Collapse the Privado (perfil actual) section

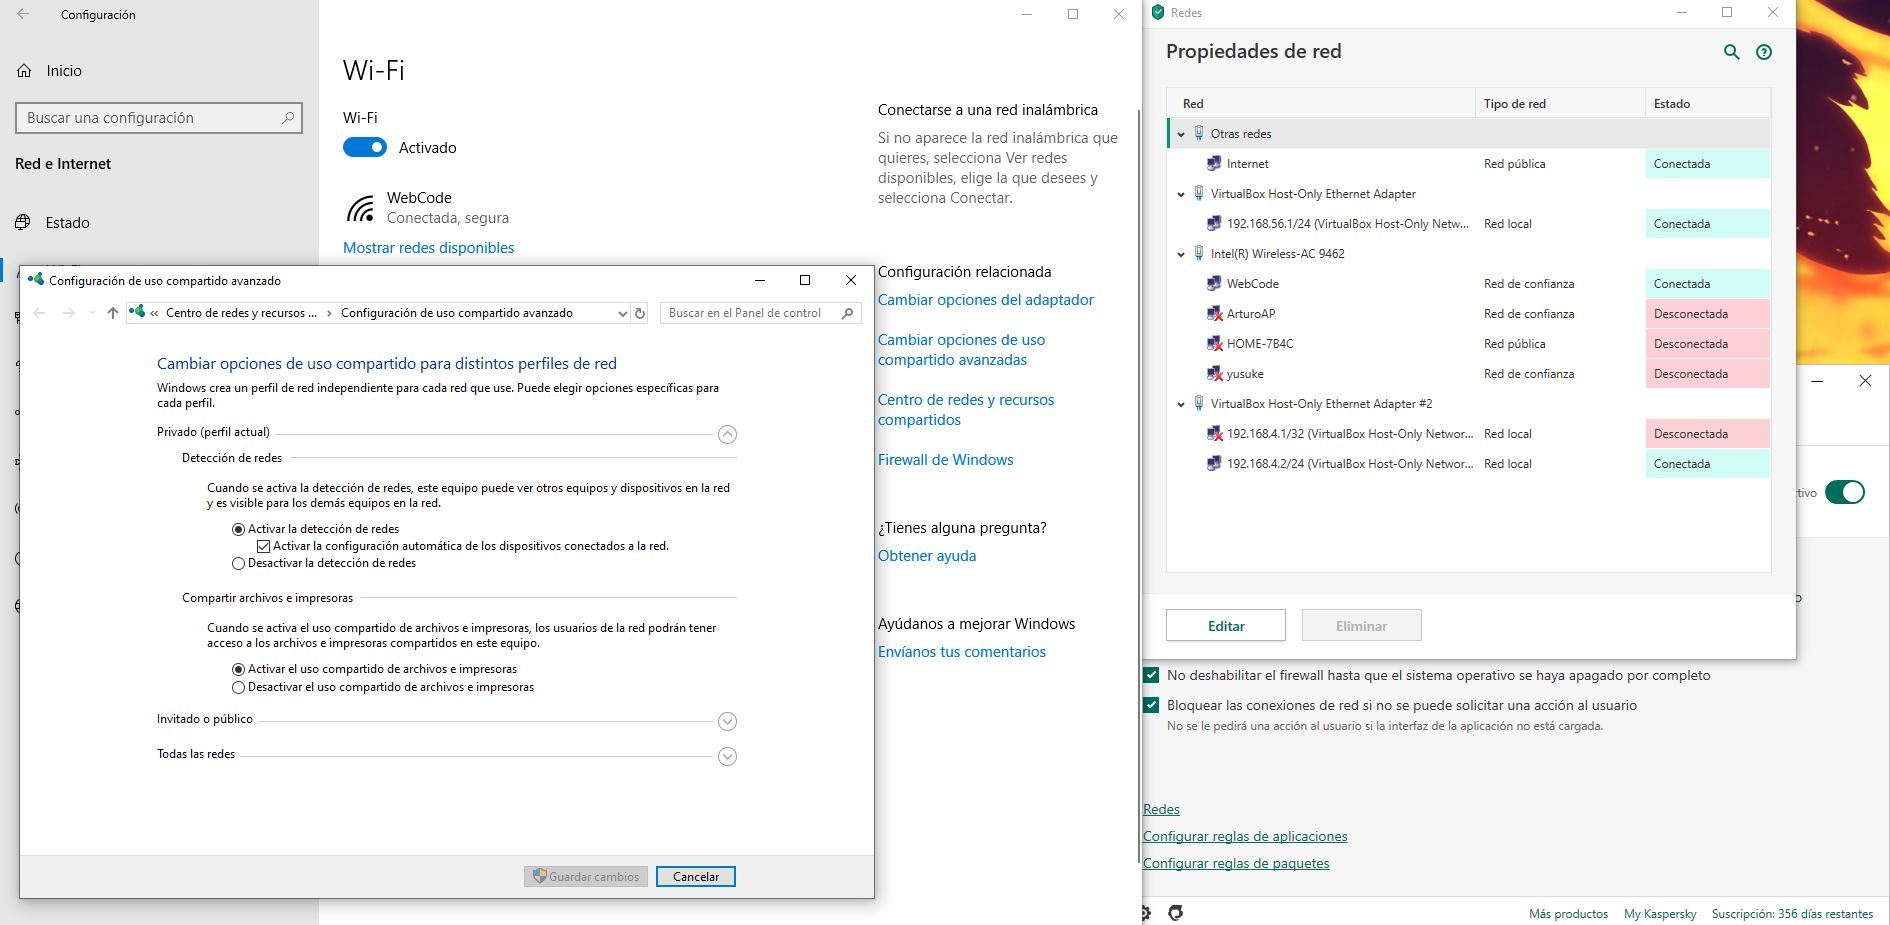[728, 434]
